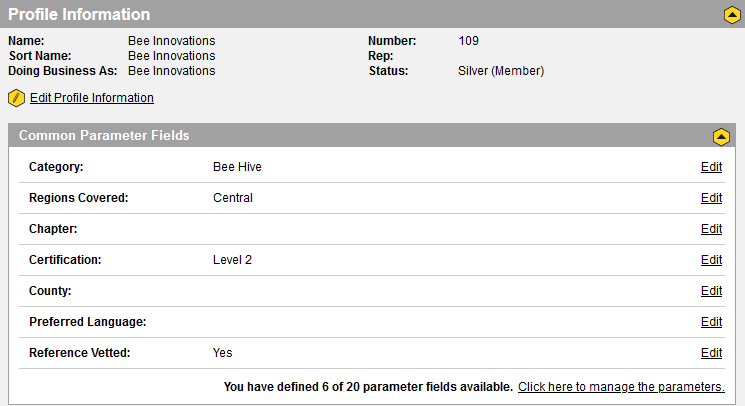This screenshot has width=745, height=406.
Task: Click the Doing Business As name value
Action: [171, 71]
